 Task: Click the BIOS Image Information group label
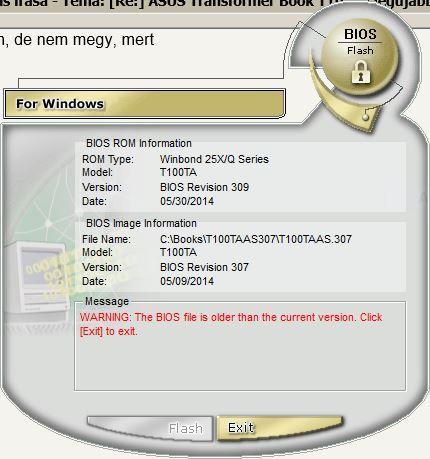pos(141,223)
